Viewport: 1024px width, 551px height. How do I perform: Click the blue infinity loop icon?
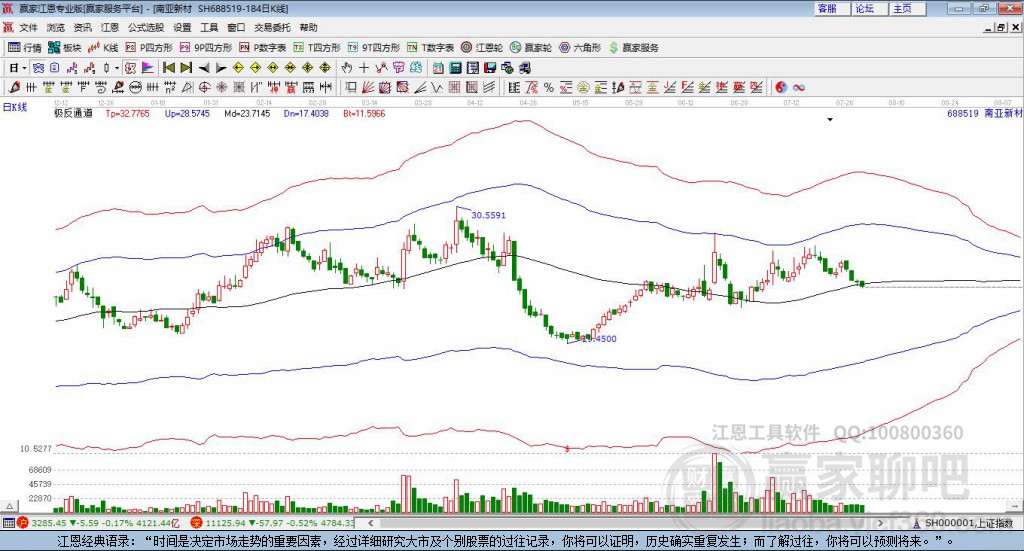(798, 87)
